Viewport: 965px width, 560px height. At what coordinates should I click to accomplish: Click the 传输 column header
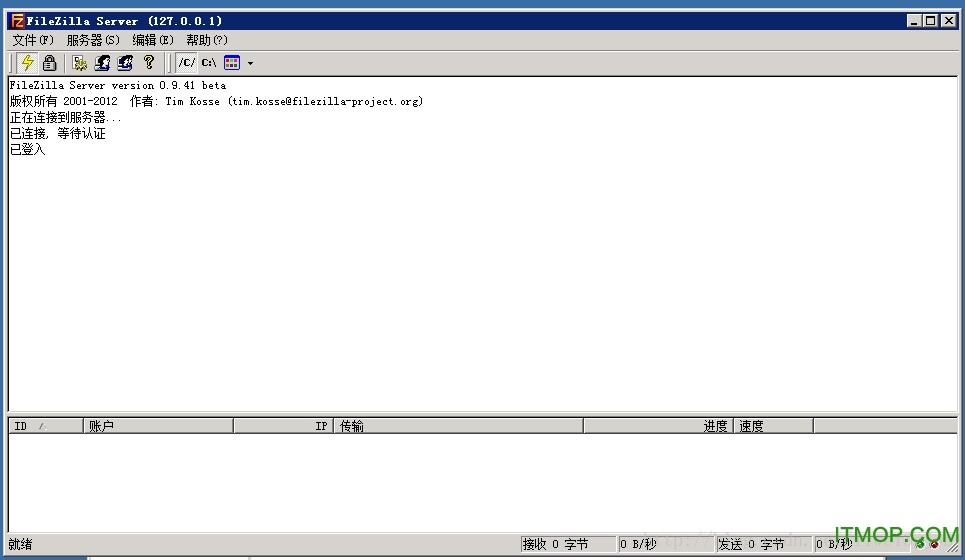pyautogui.click(x=459, y=426)
